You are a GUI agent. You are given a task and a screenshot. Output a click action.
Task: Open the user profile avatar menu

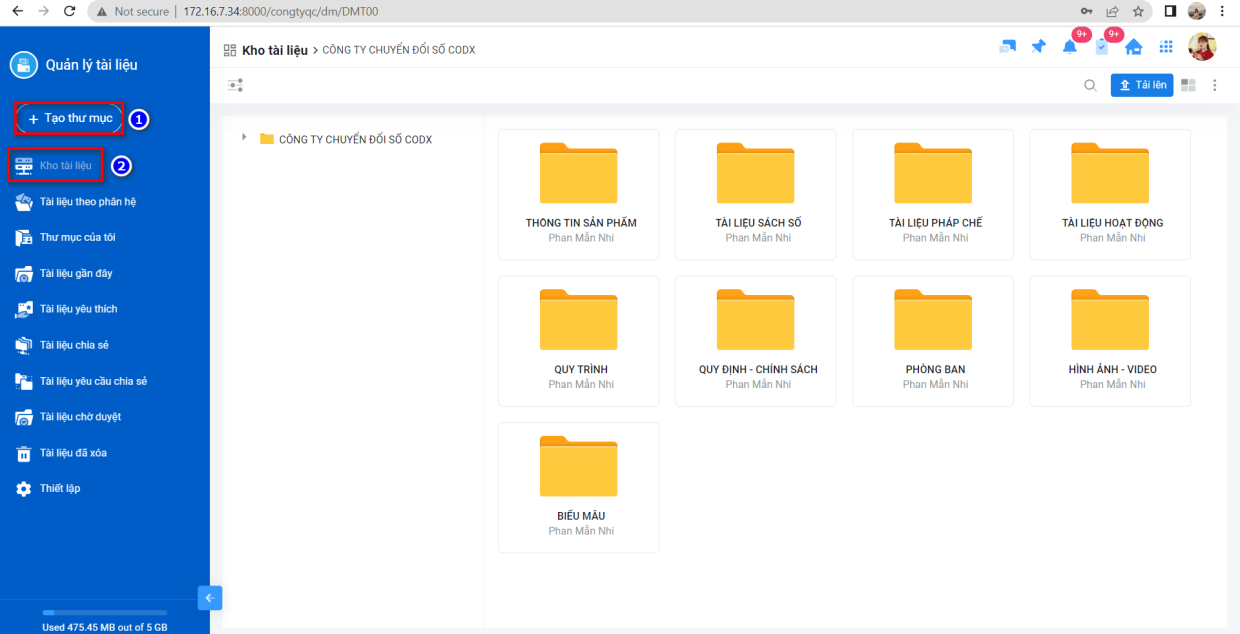(x=1201, y=47)
